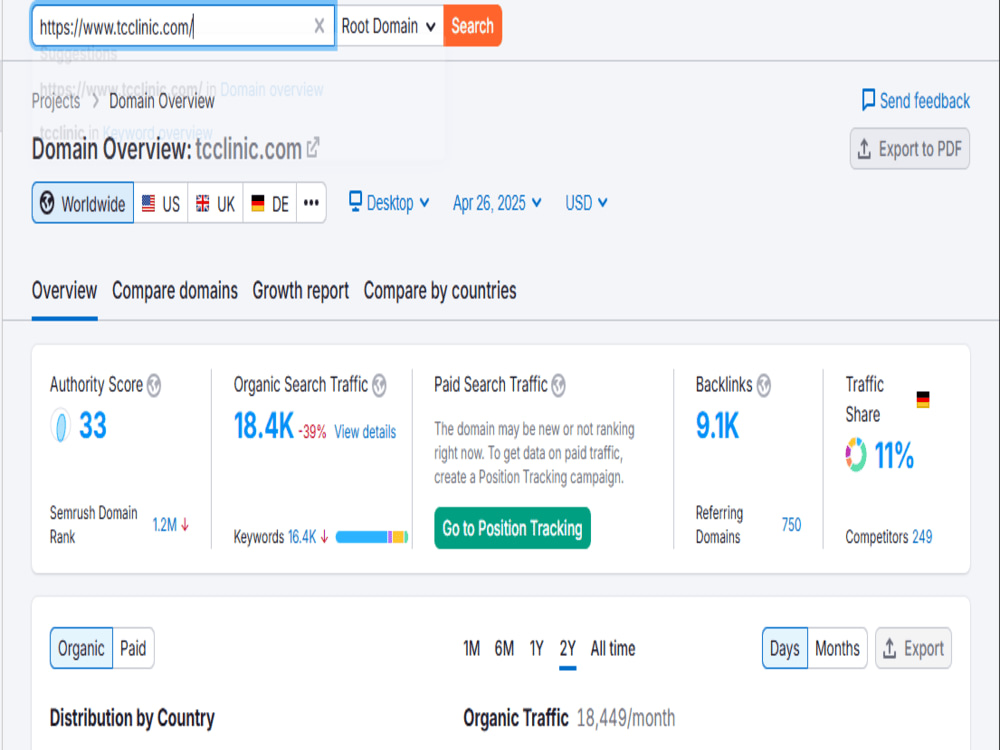Select the All time range

(613, 649)
